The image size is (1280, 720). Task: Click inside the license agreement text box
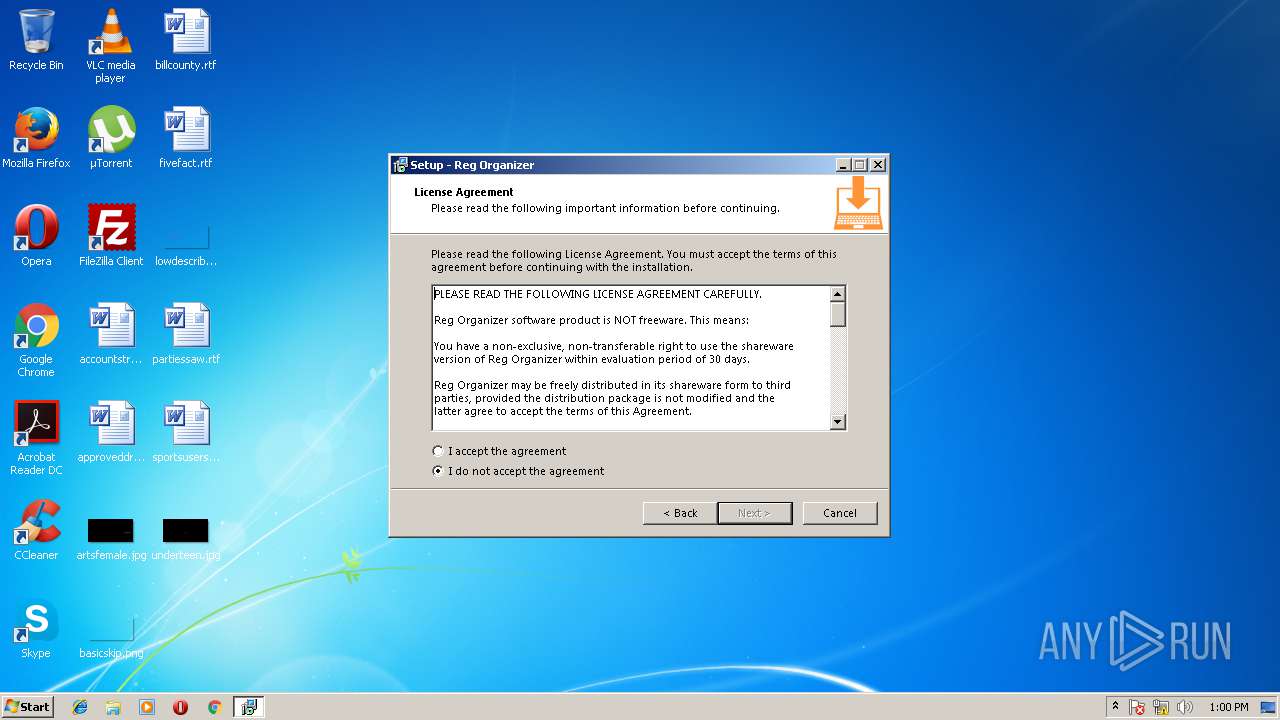(631, 359)
